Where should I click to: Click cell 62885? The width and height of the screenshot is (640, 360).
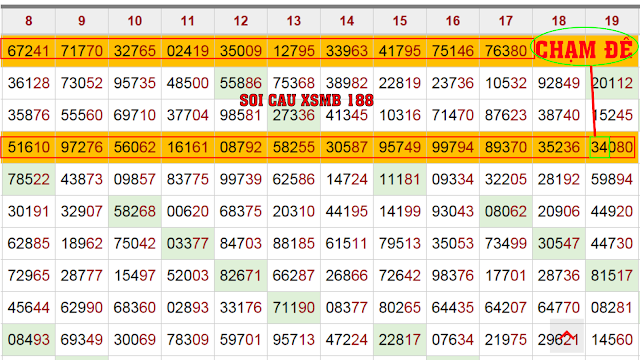click(29, 243)
